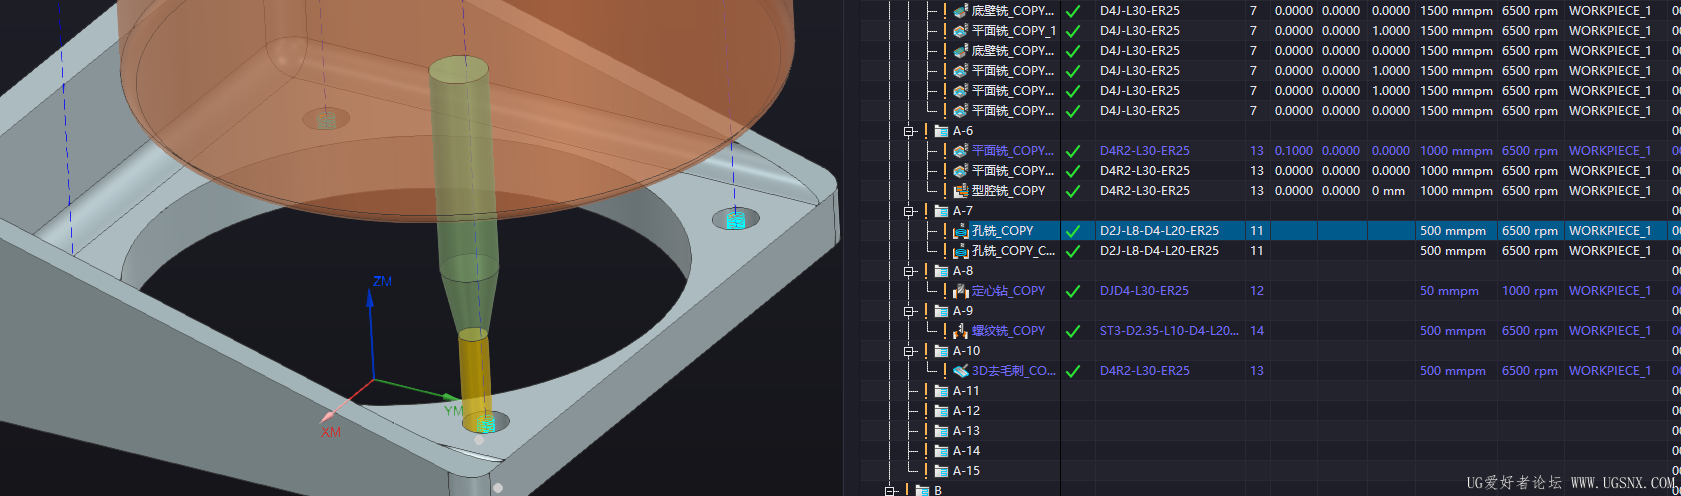Image resolution: width=1681 pixels, height=496 pixels.
Task: Collapse the A-10 program group
Action: point(910,351)
